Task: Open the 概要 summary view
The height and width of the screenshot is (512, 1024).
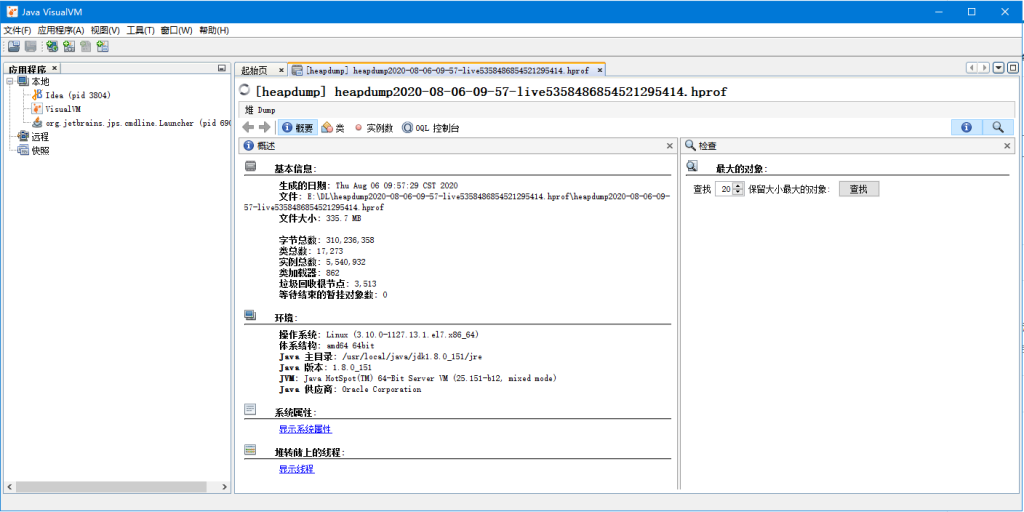Action: pos(298,128)
